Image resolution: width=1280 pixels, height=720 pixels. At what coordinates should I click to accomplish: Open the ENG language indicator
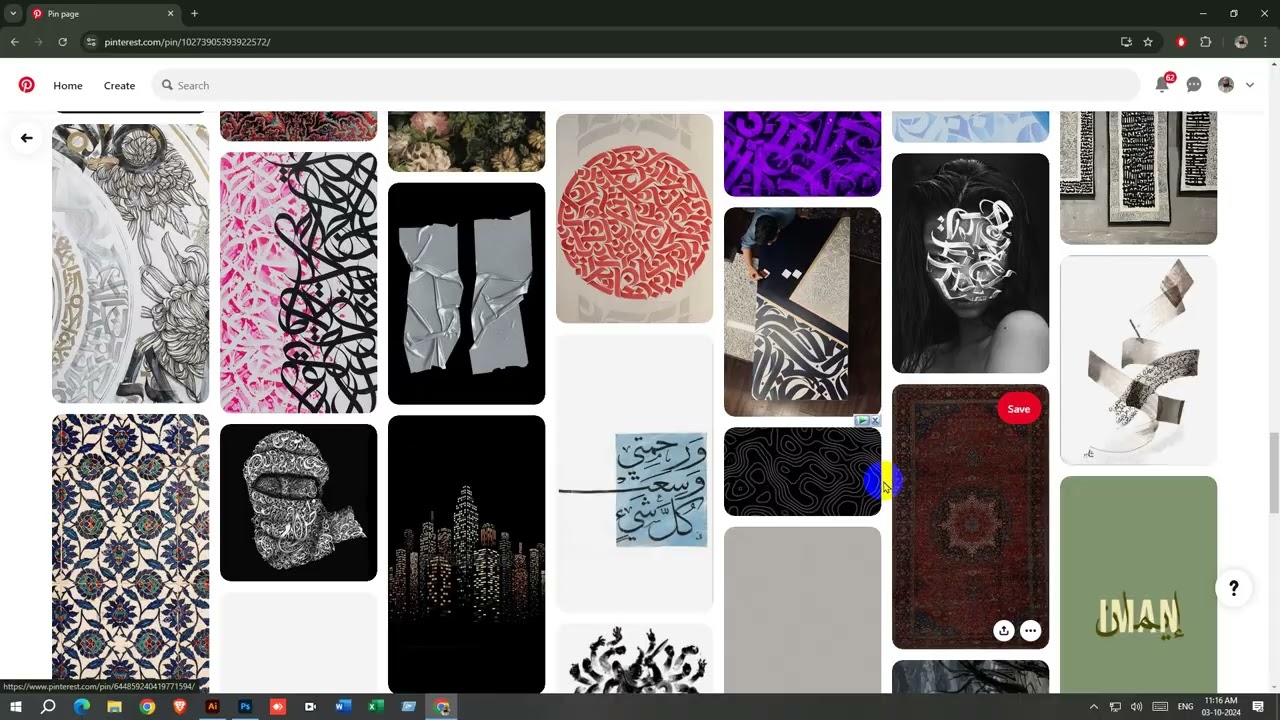[x=1185, y=707]
